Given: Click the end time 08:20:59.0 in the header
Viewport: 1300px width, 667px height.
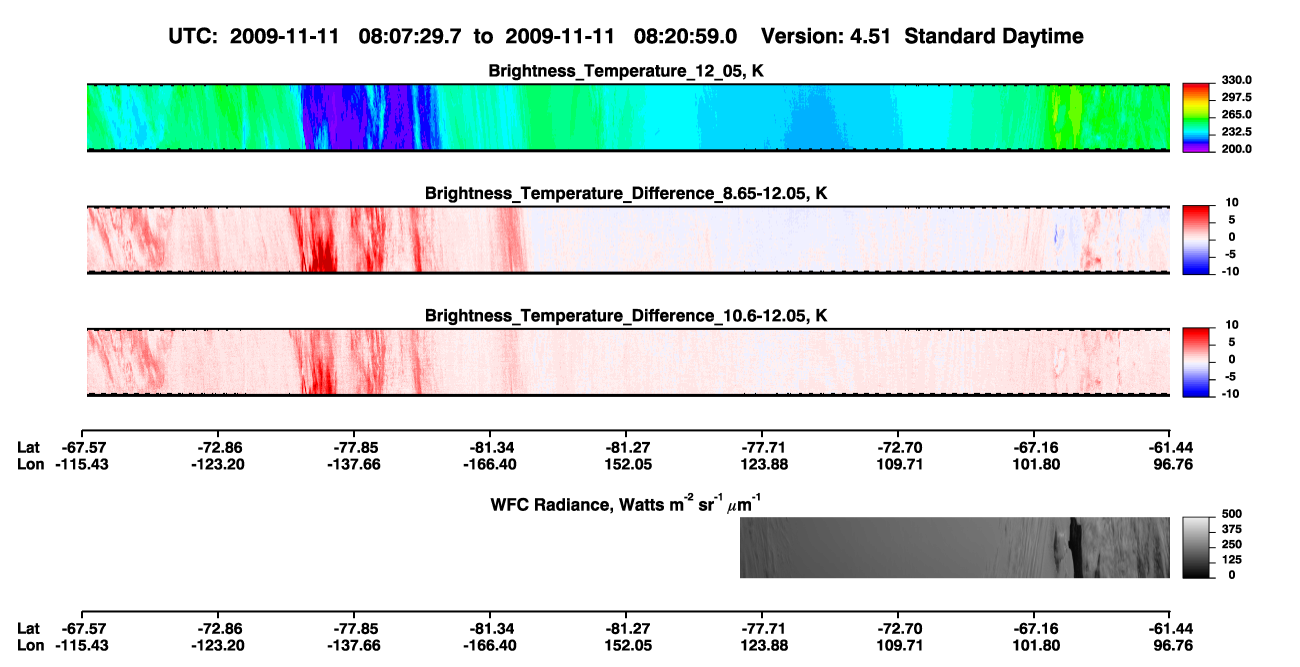Looking at the screenshot, I should pos(685,37).
